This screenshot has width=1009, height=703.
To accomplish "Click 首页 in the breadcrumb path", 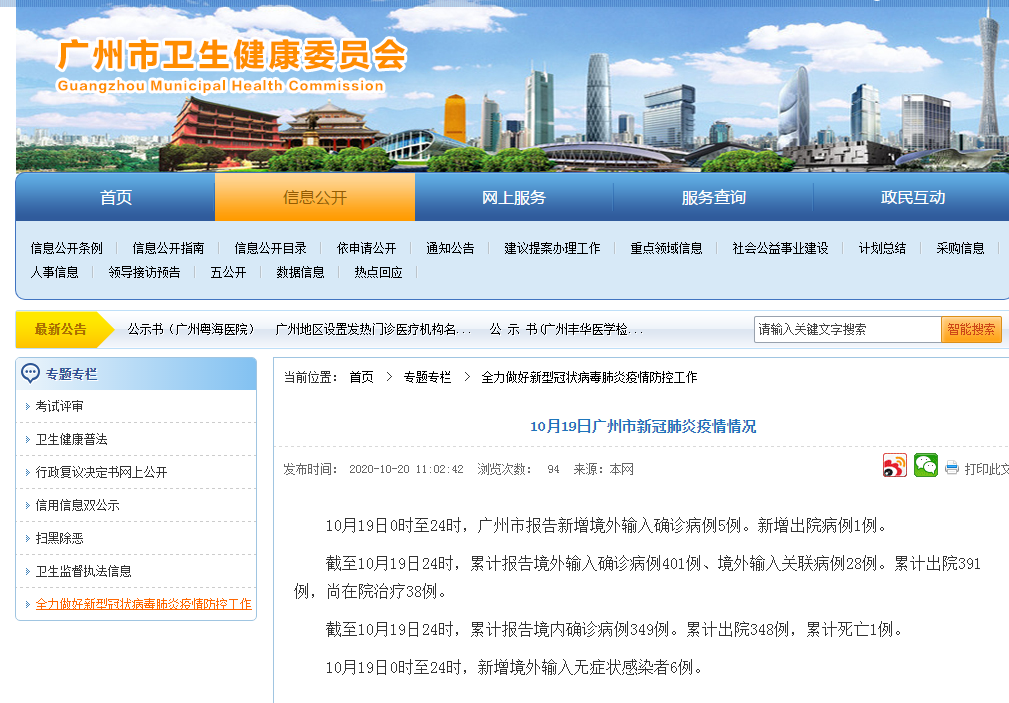I will (x=361, y=377).
